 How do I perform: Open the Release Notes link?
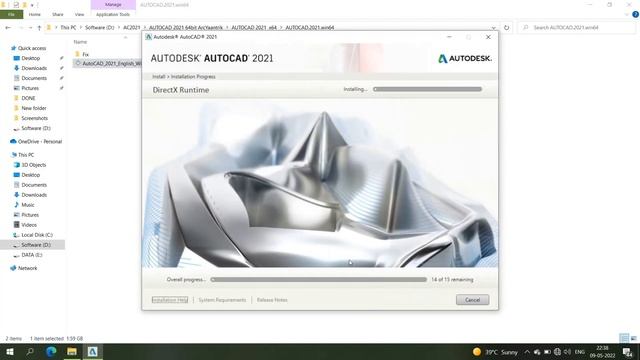272,300
